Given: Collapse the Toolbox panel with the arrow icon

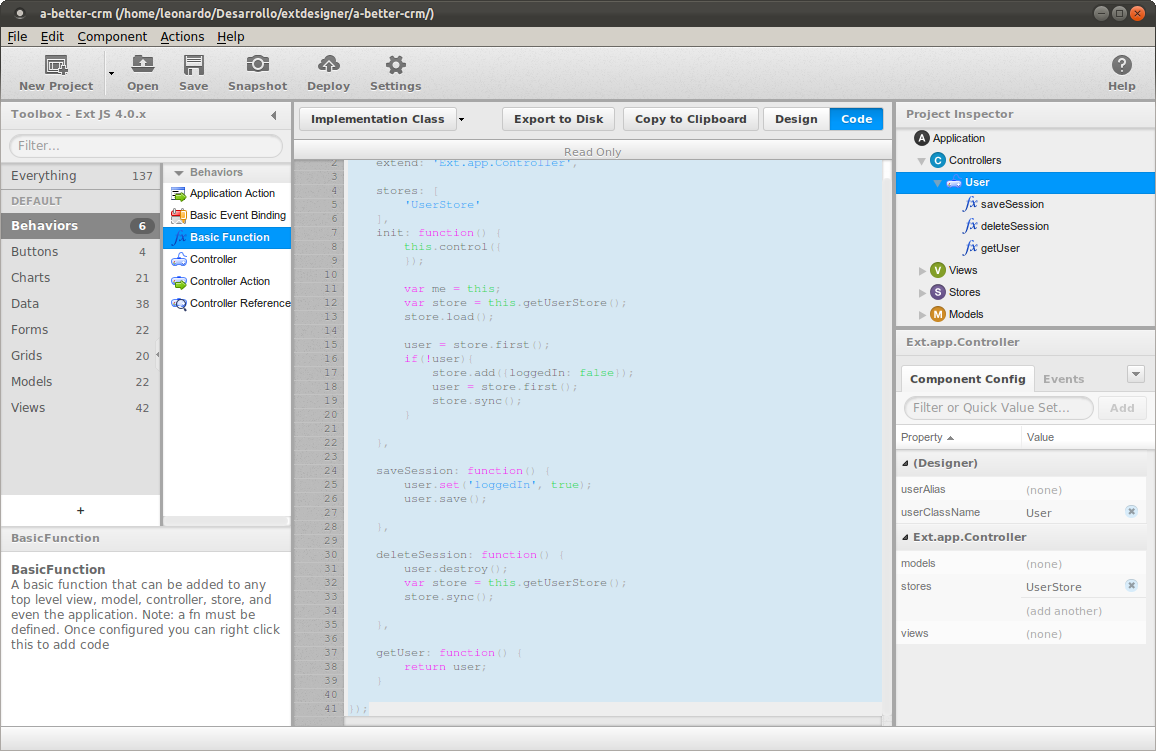Looking at the screenshot, I should tap(274, 115).
